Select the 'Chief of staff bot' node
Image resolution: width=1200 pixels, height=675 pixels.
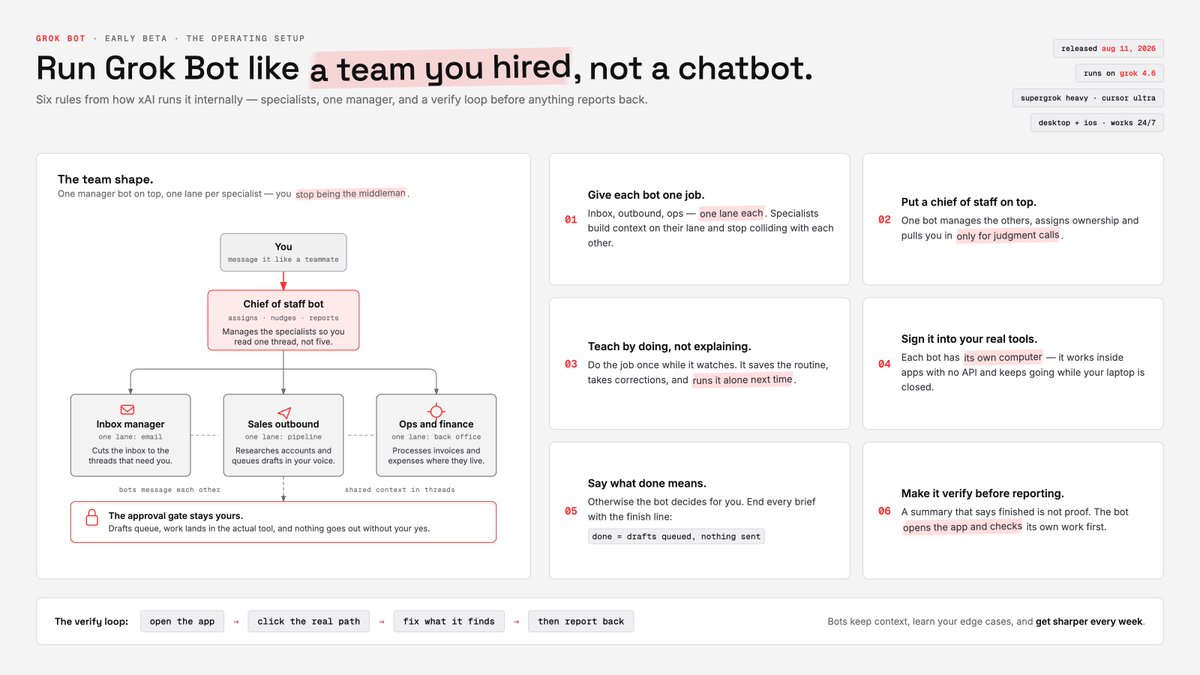284,320
